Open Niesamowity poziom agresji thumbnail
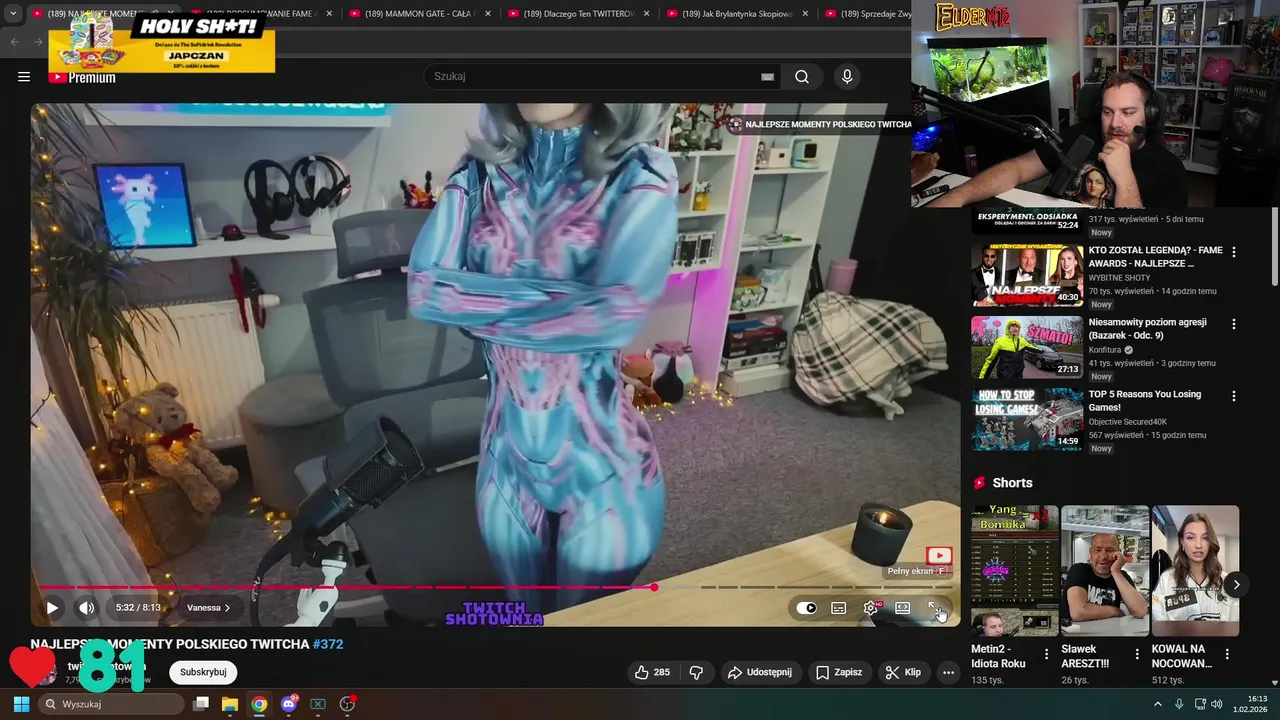 click(x=1027, y=347)
